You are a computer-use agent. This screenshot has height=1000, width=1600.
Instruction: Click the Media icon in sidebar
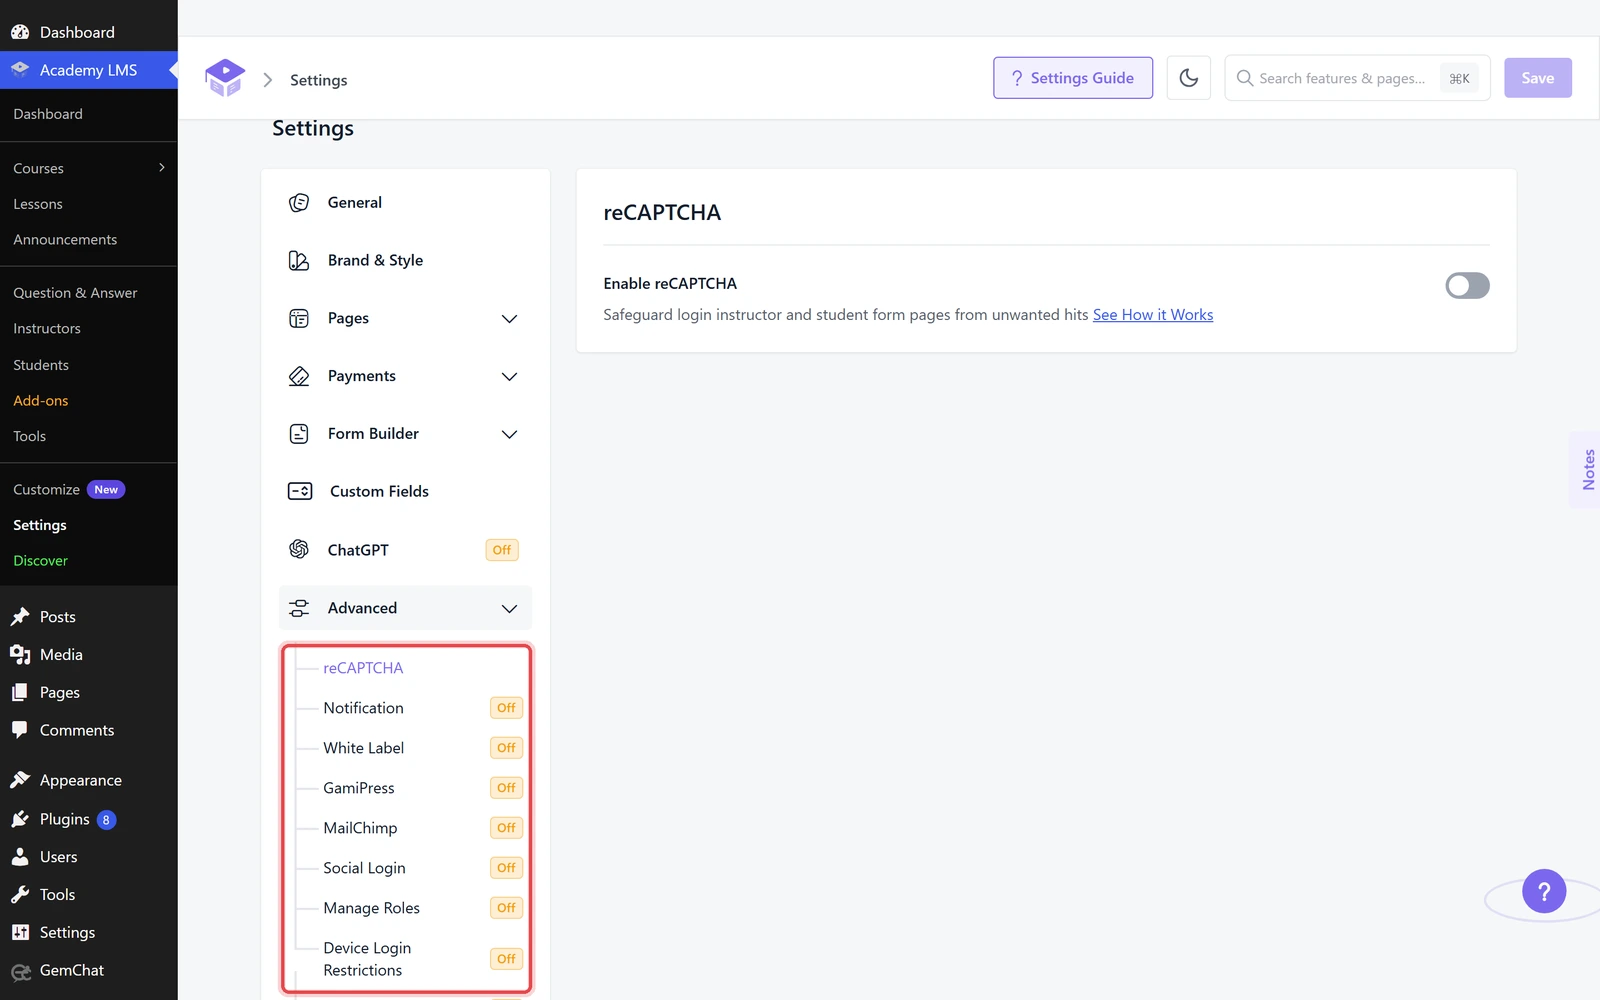[x=20, y=654]
